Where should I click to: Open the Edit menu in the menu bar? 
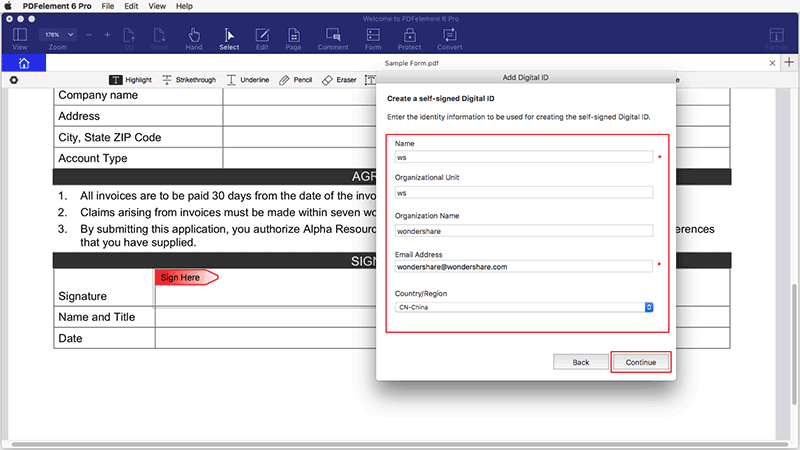click(x=131, y=6)
